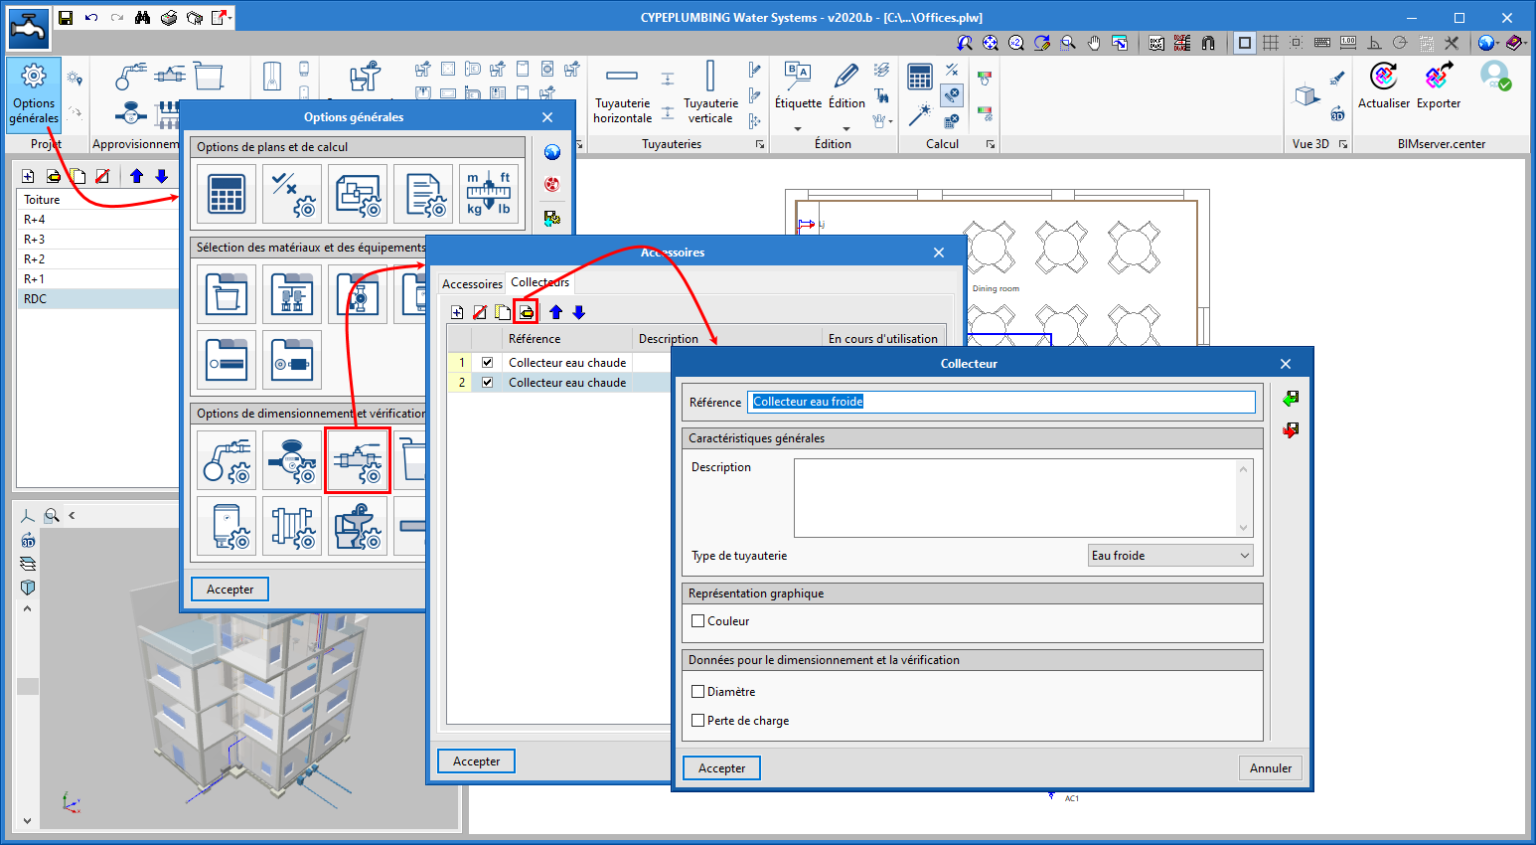1536x845 pixels.
Task: Enable the Couleur checkbox
Action: (698, 621)
